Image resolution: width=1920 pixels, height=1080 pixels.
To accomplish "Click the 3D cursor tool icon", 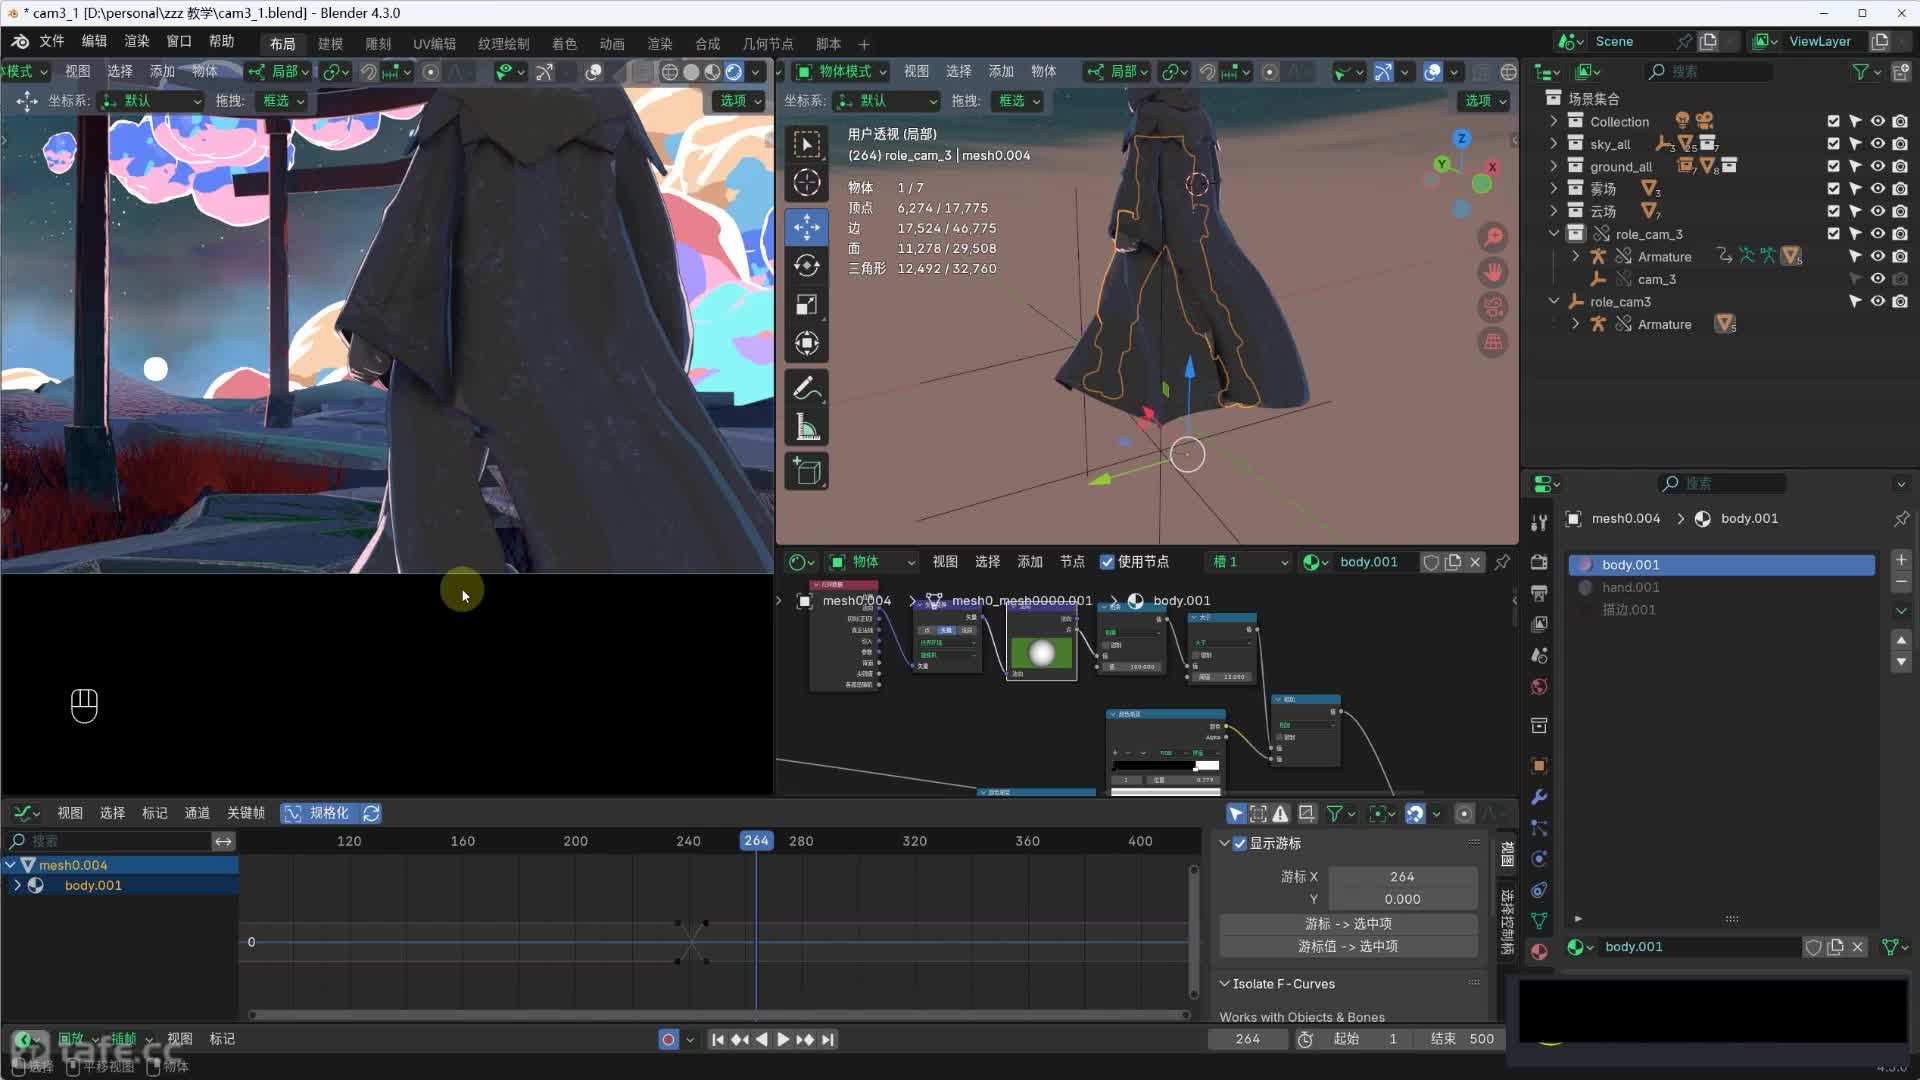I will 806,183.
